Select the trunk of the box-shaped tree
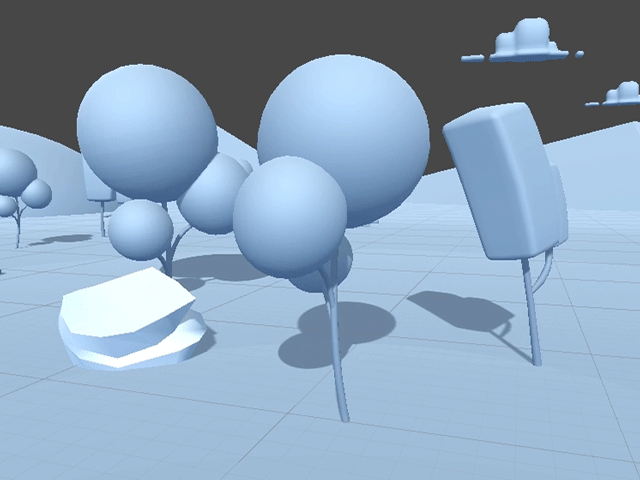The width and height of the screenshot is (640, 480). (532, 312)
